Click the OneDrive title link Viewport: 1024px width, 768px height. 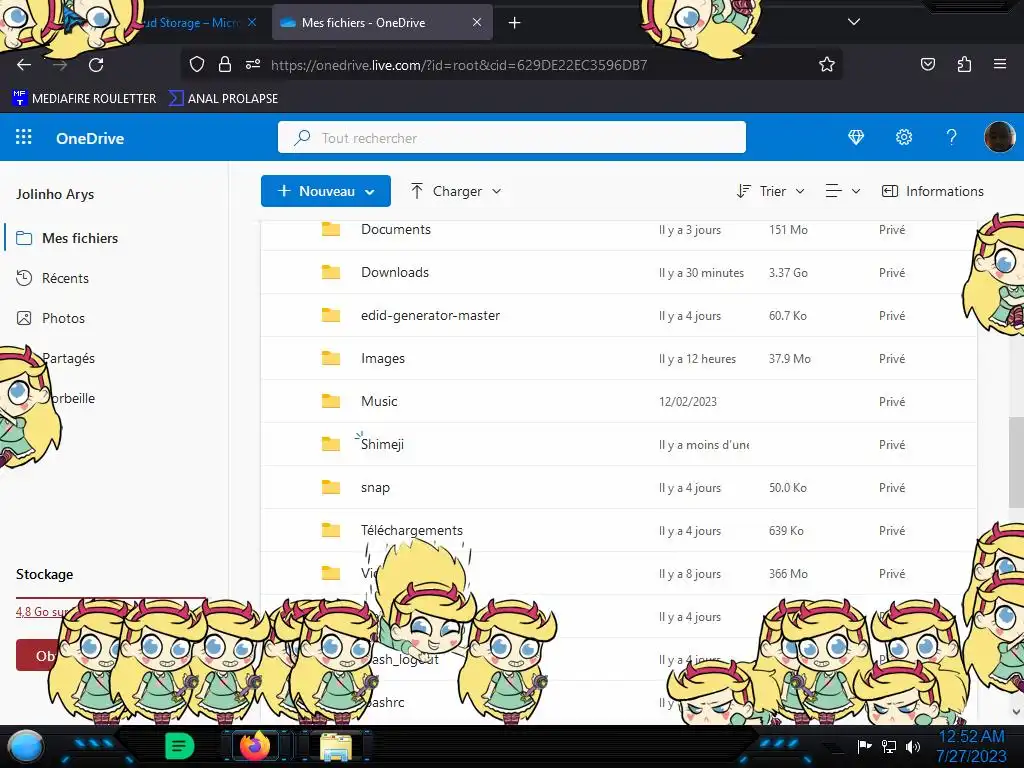point(90,138)
